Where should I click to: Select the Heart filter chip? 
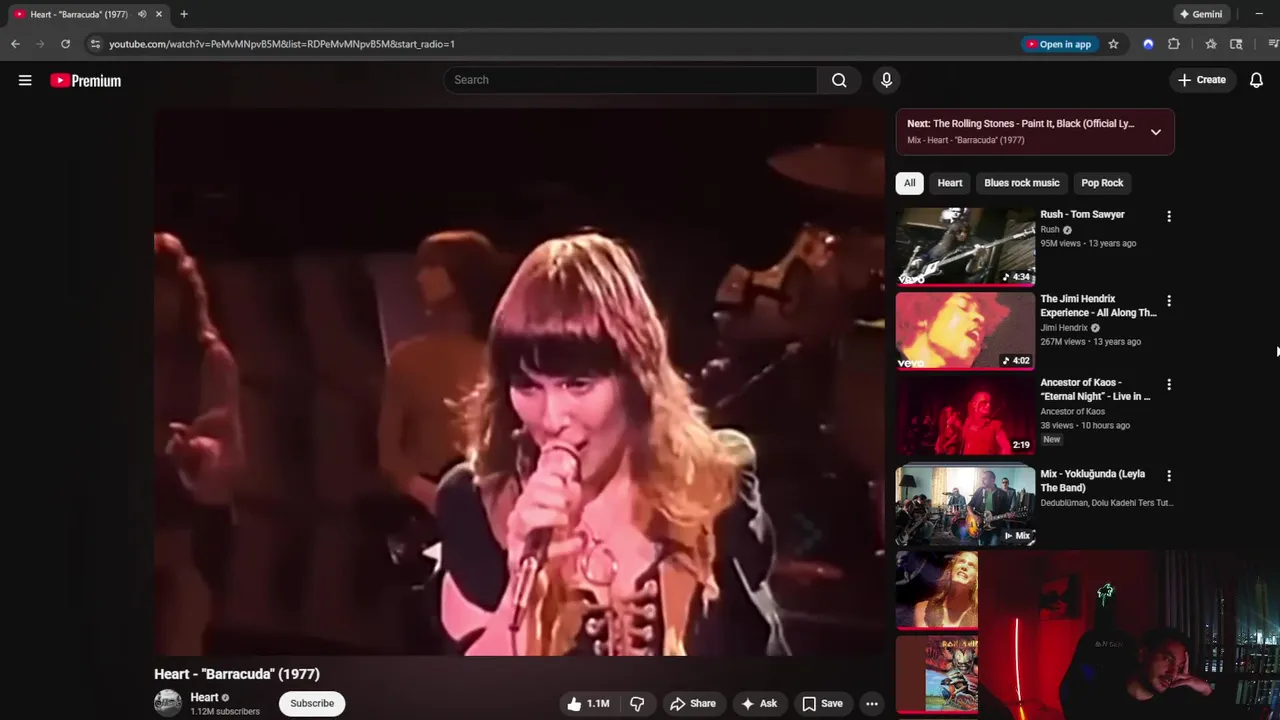click(x=950, y=183)
